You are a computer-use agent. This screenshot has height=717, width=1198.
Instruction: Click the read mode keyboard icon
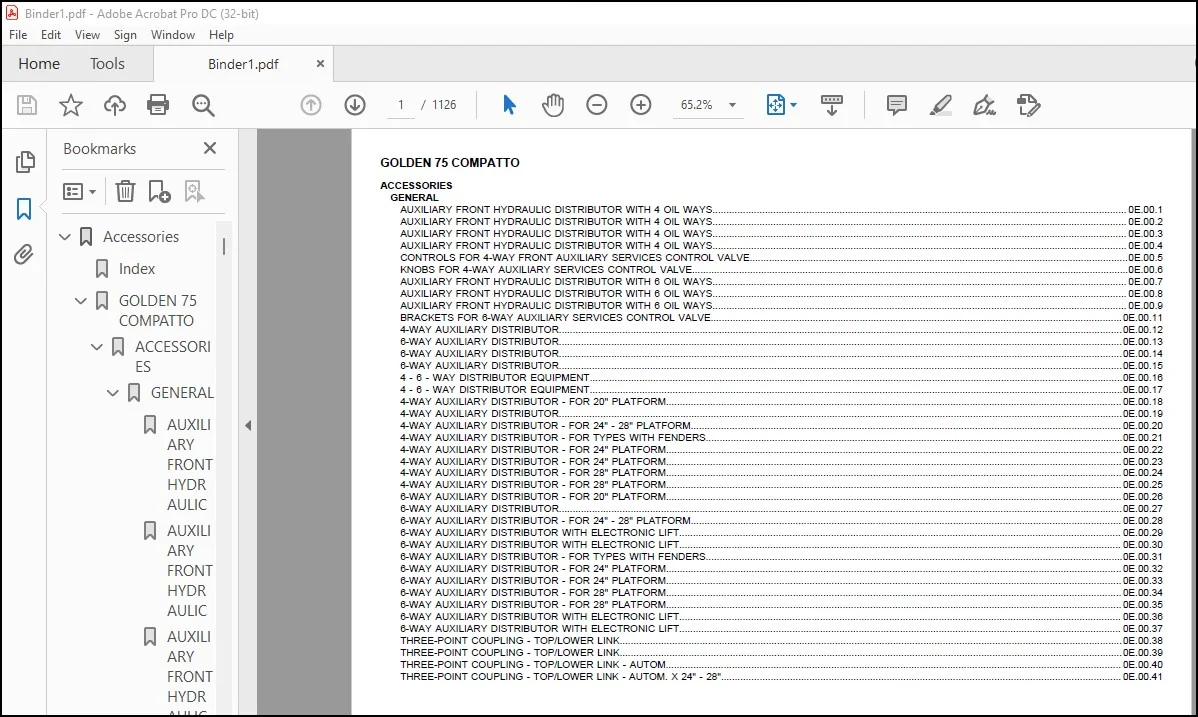(832, 105)
